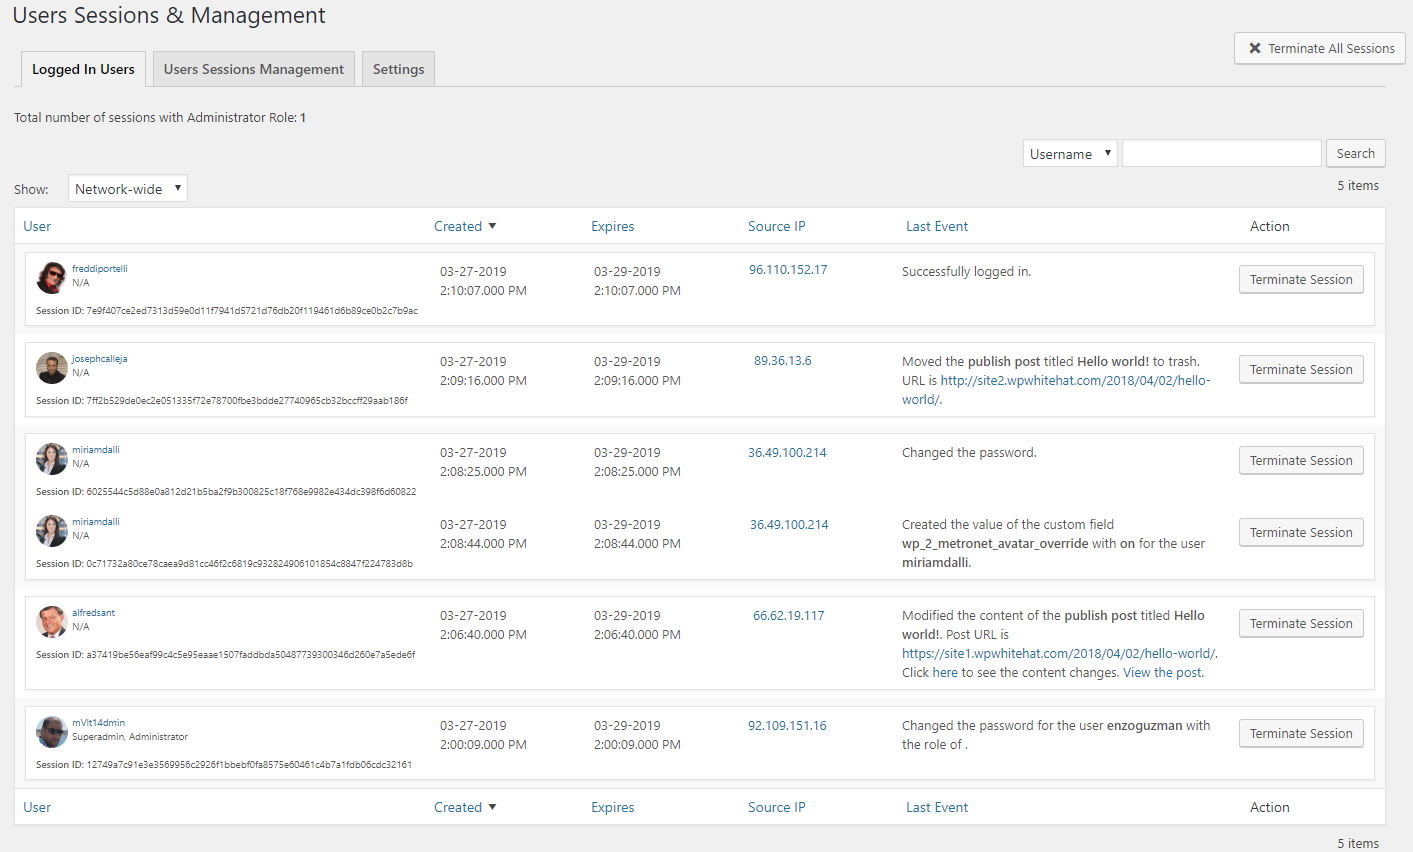1413x852 pixels.
Task: Open source IP 96.110.152.17 link
Action: pyautogui.click(x=788, y=270)
